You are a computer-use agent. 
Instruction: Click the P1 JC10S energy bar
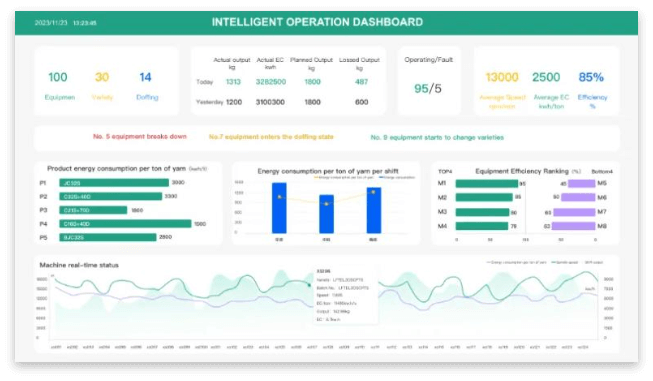point(114,183)
